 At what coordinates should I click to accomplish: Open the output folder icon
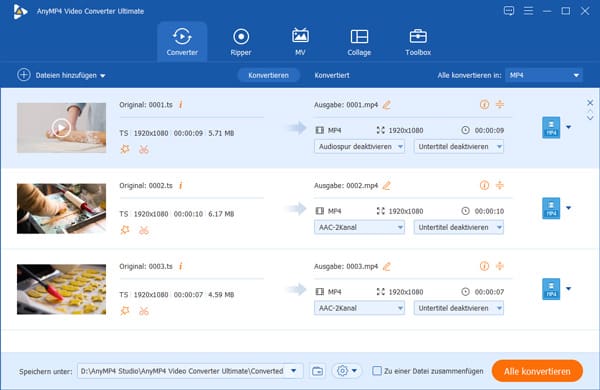pos(317,371)
